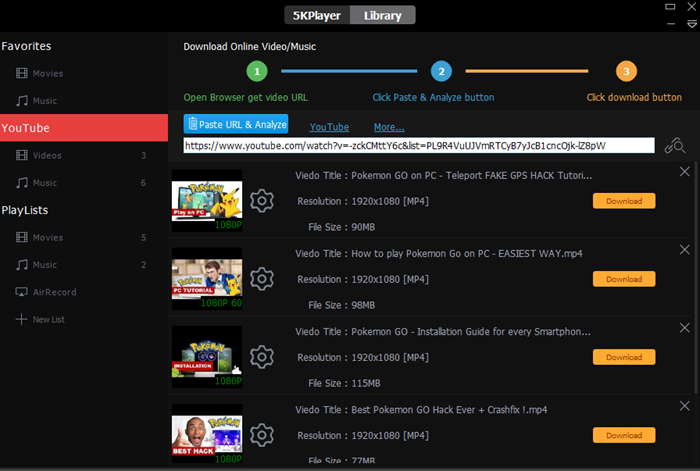Switch to the 5KPlayer tab

tap(317, 16)
